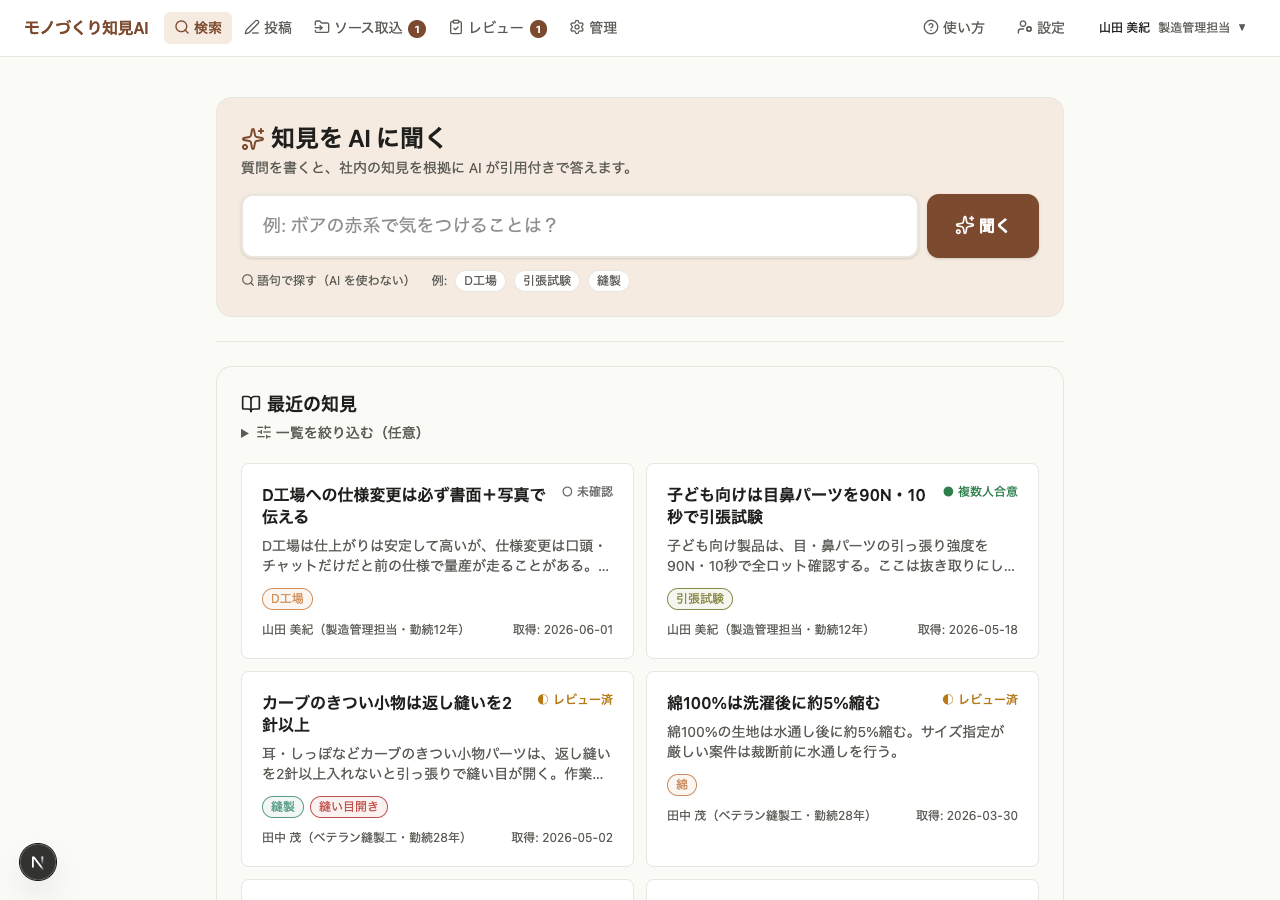Viewport: 1280px width, 900px height.
Task: Open 設定 settings
Action: [1041, 28]
